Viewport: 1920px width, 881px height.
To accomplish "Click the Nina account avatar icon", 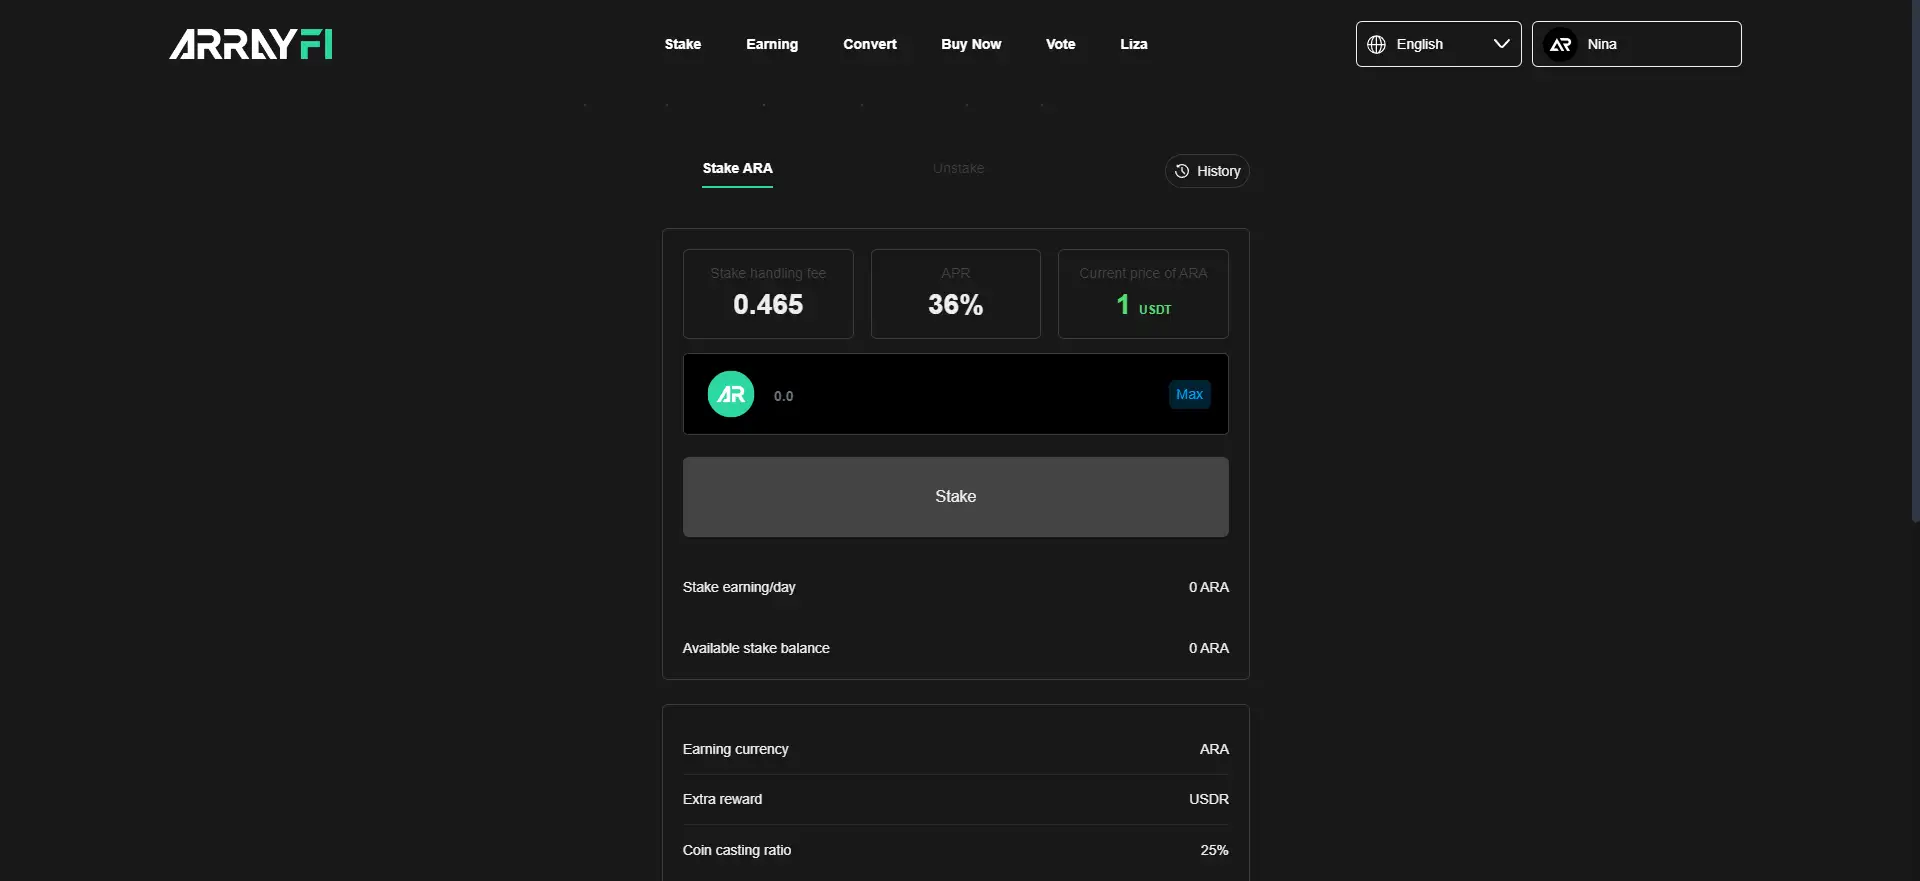I will coord(1560,44).
